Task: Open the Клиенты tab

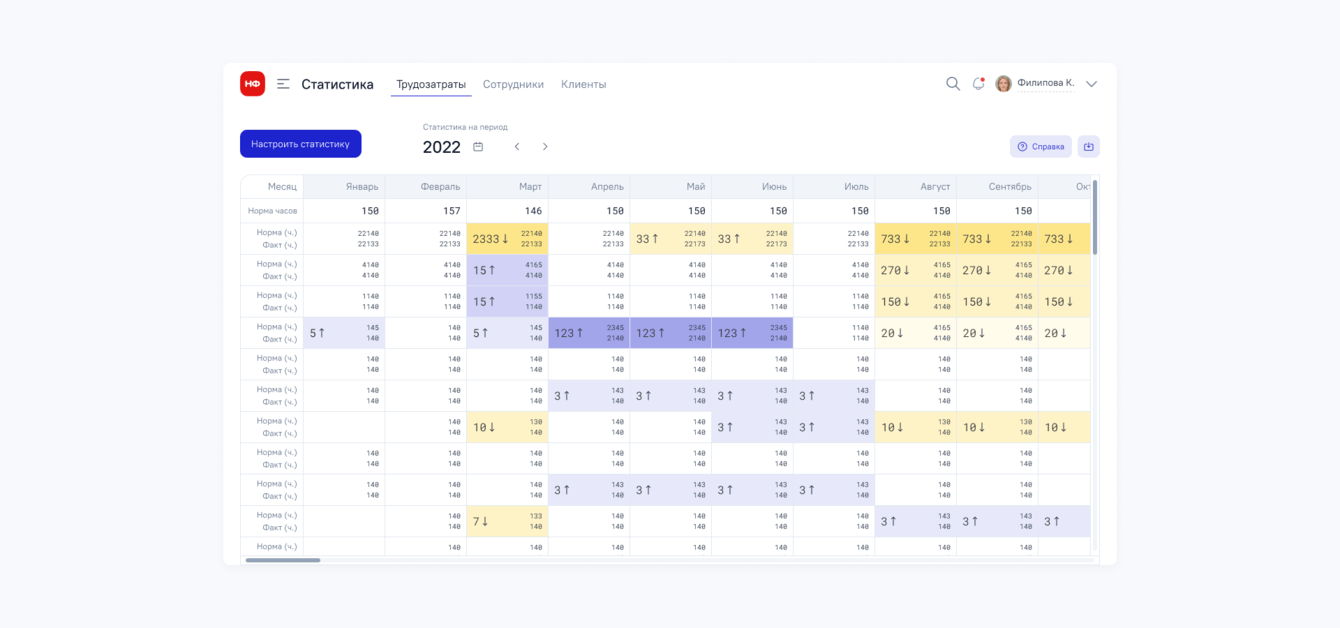Action: click(584, 85)
